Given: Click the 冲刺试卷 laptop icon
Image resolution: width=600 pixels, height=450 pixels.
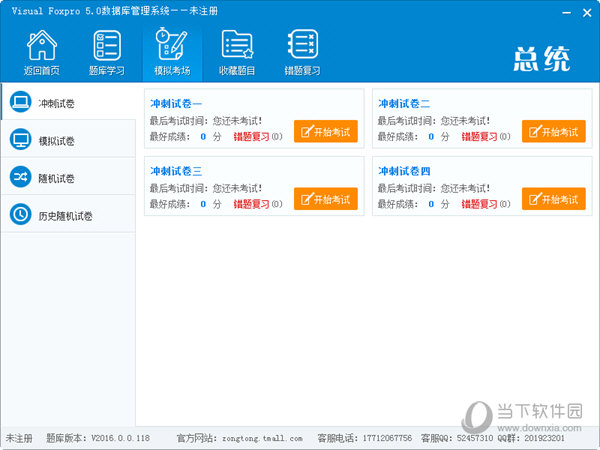Looking at the screenshot, I should (x=20, y=102).
